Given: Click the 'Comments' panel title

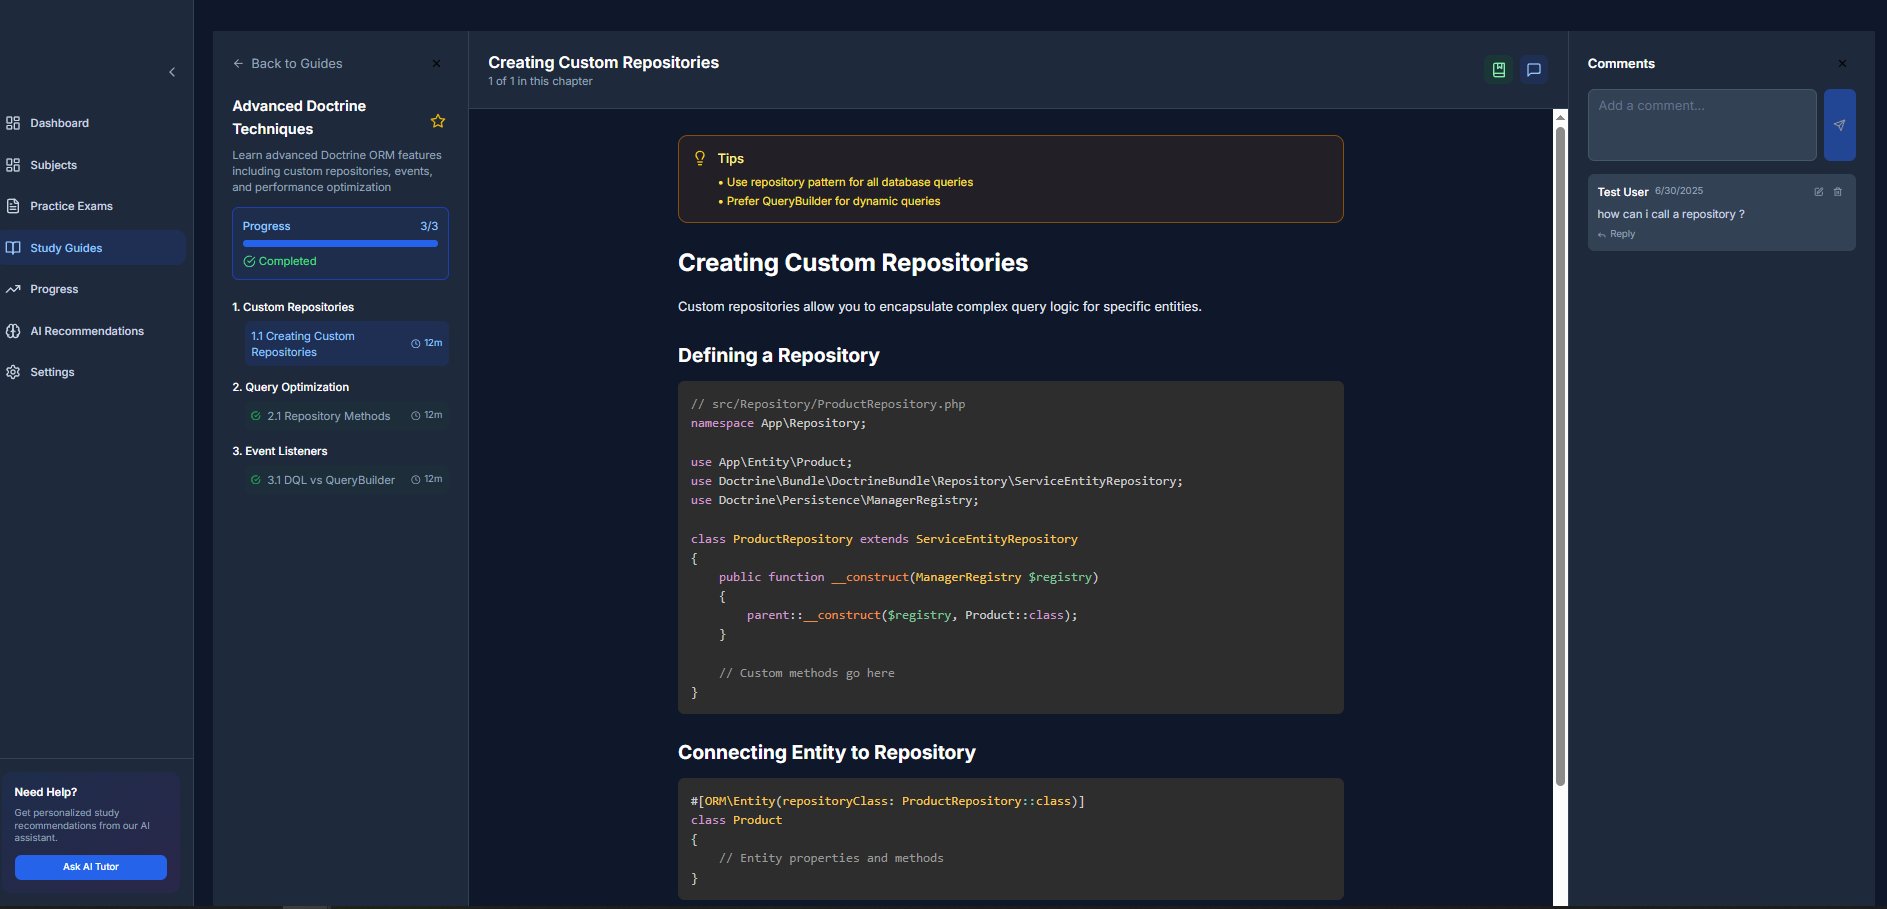Looking at the screenshot, I should click(x=1621, y=63).
